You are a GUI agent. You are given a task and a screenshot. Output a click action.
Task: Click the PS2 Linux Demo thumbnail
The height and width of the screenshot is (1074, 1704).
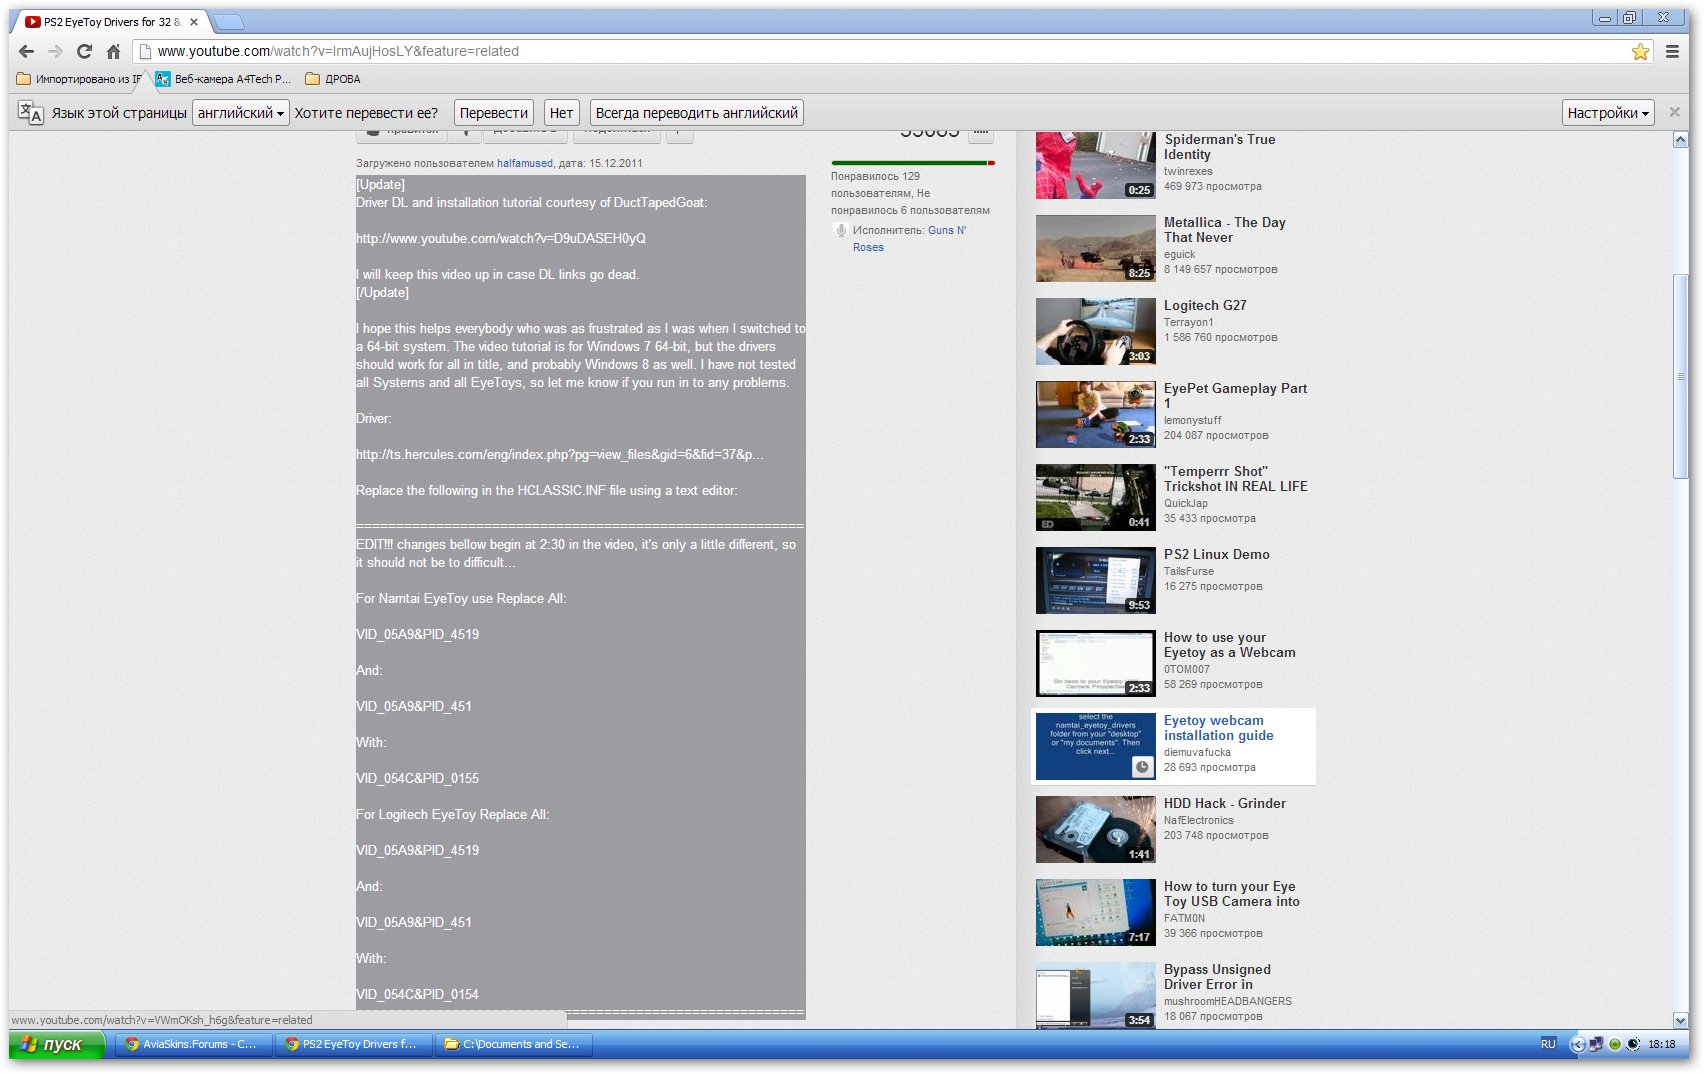pos(1096,580)
